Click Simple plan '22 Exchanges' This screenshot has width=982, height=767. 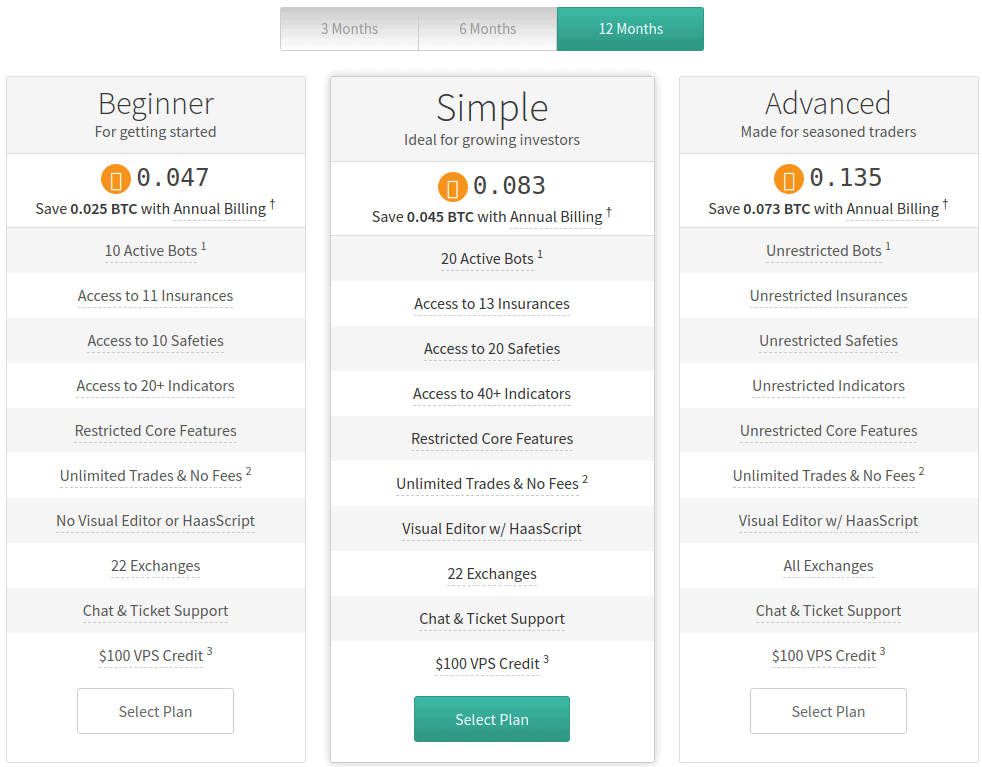[x=492, y=575]
